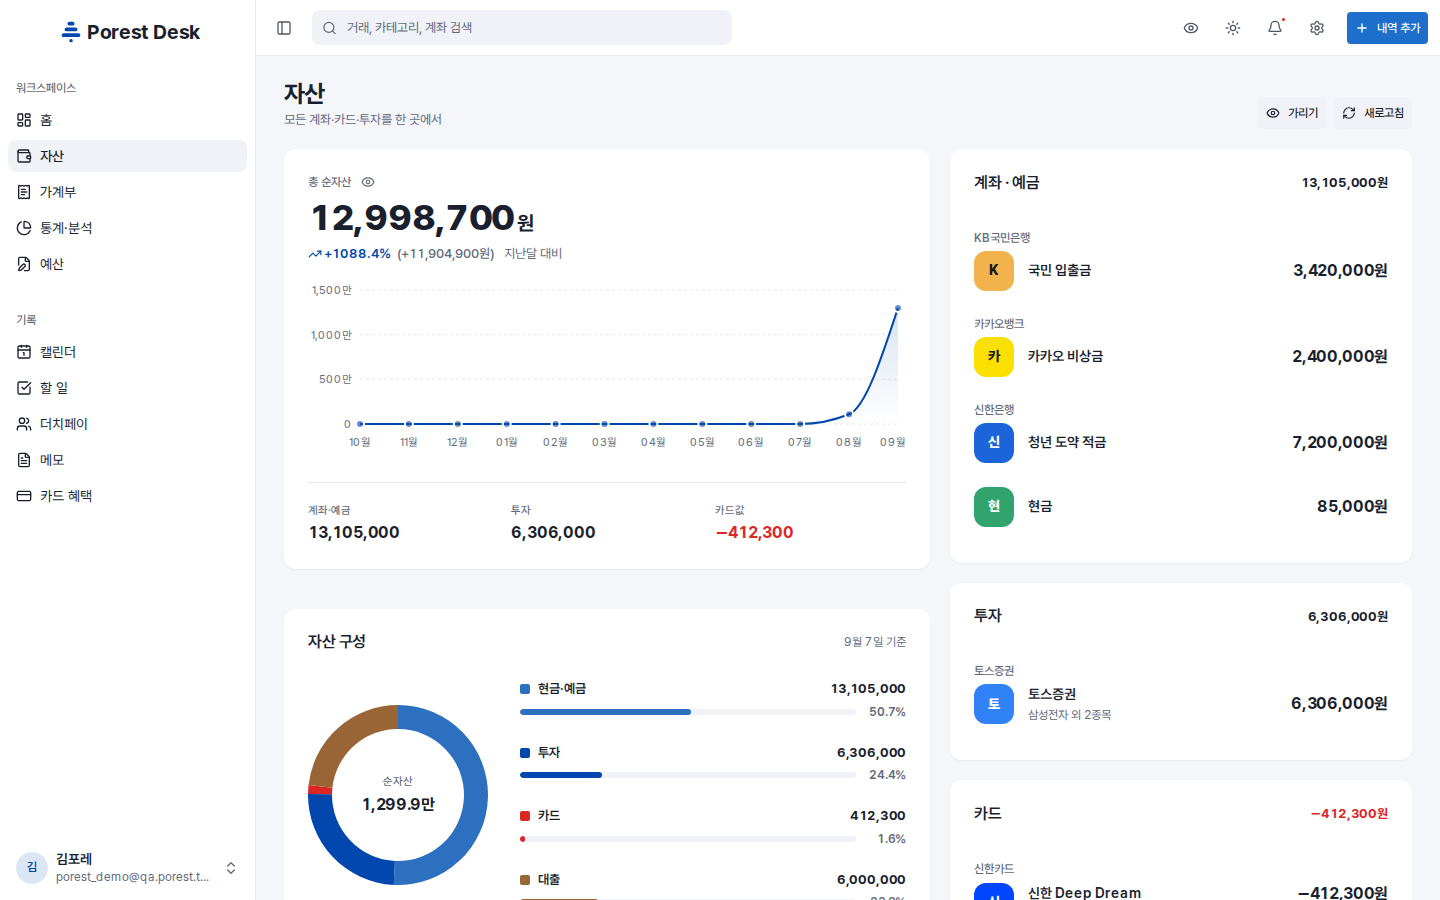
Task: Click the 더치페이 people icon
Action: tap(24, 424)
